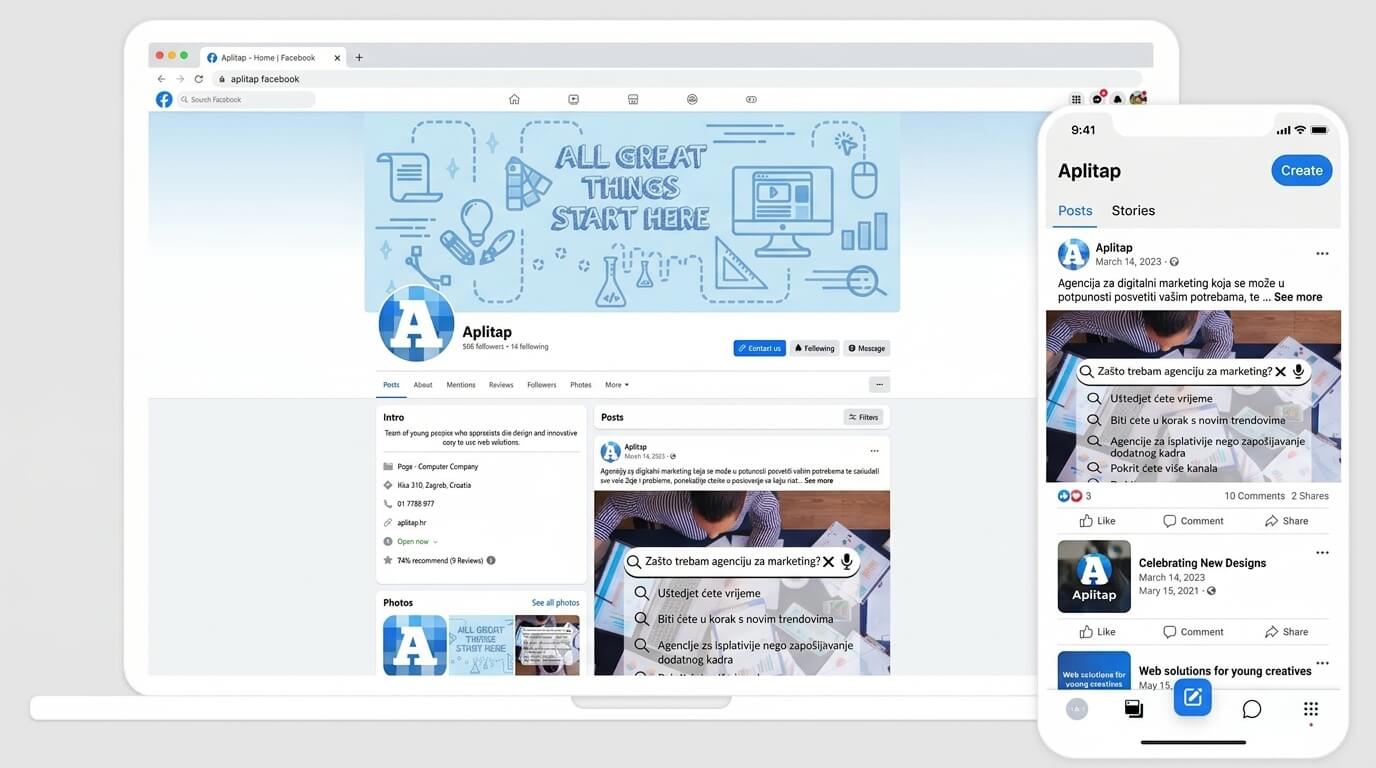Go back using the browser back arrow
The height and width of the screenshot is (768, 1376).
point(161,79)
